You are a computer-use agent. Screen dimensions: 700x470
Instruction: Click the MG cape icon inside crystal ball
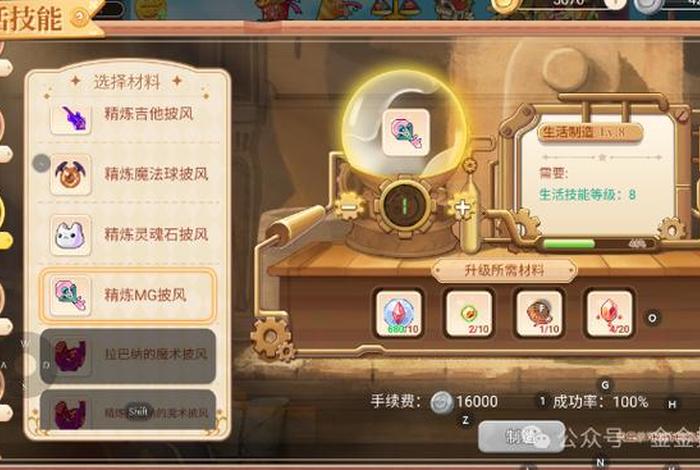click(406, 133)
